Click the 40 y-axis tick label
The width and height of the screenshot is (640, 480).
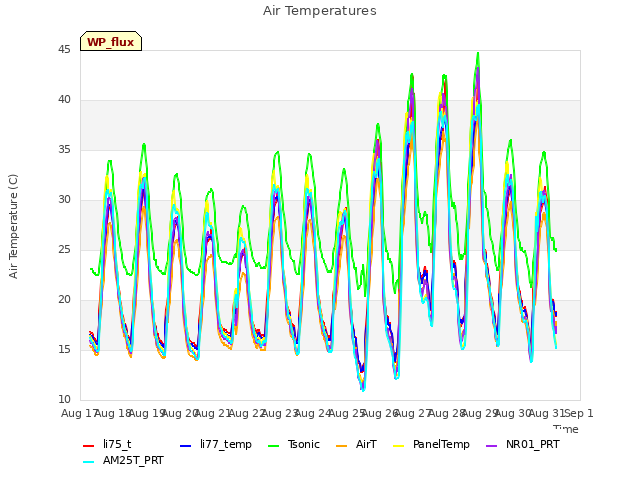tap(64, 100)
